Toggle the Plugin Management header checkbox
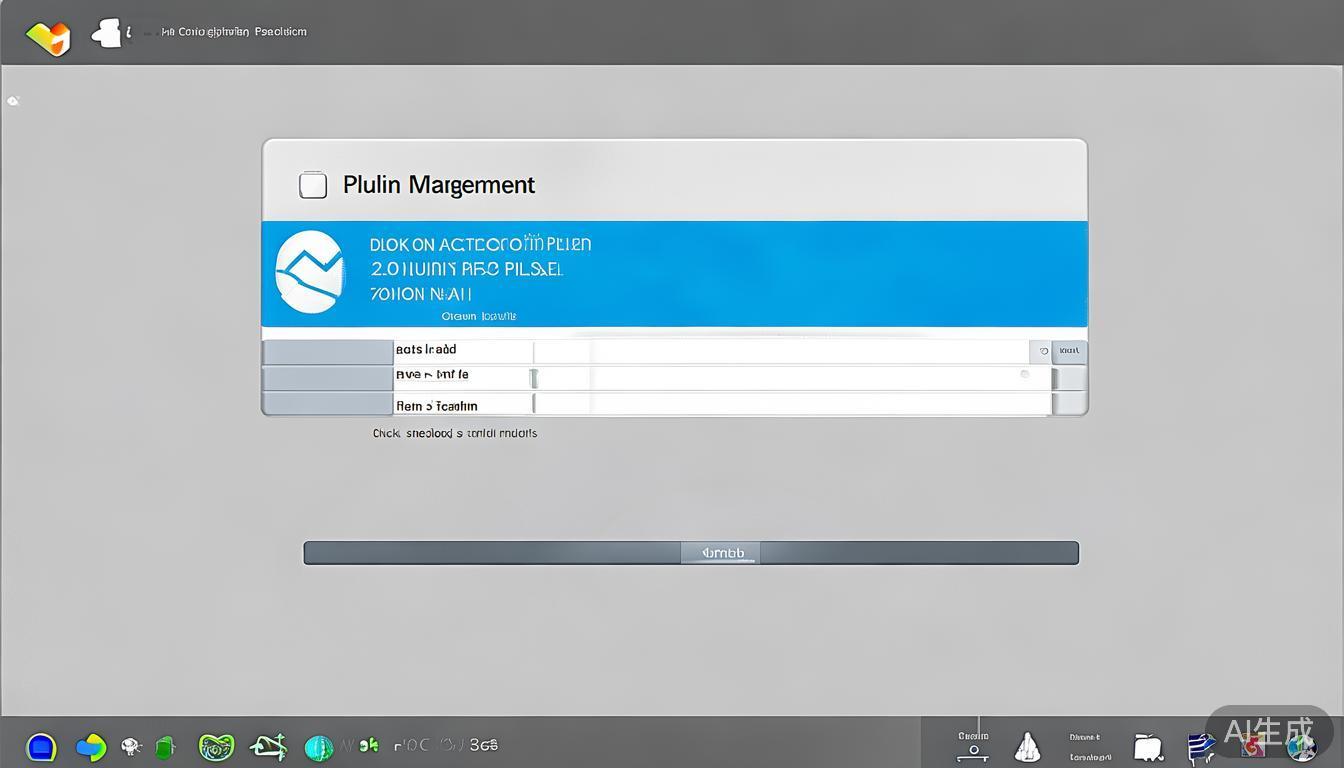 click(313, 185)
